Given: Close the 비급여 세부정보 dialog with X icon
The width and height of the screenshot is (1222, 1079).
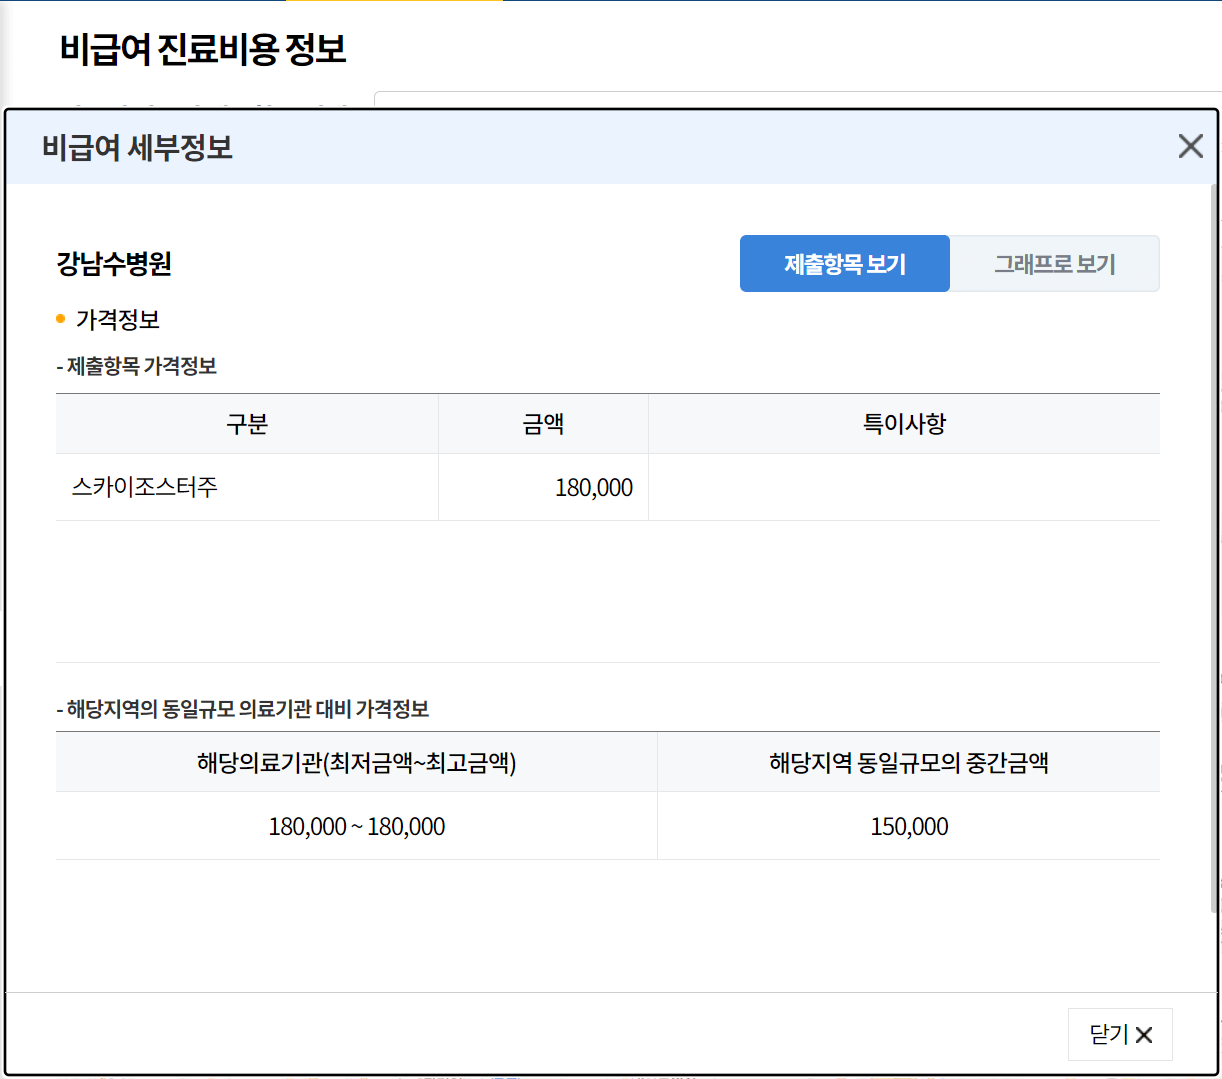Looking at the screenshot, I should pyautogui.click(x=1190, y=146).
